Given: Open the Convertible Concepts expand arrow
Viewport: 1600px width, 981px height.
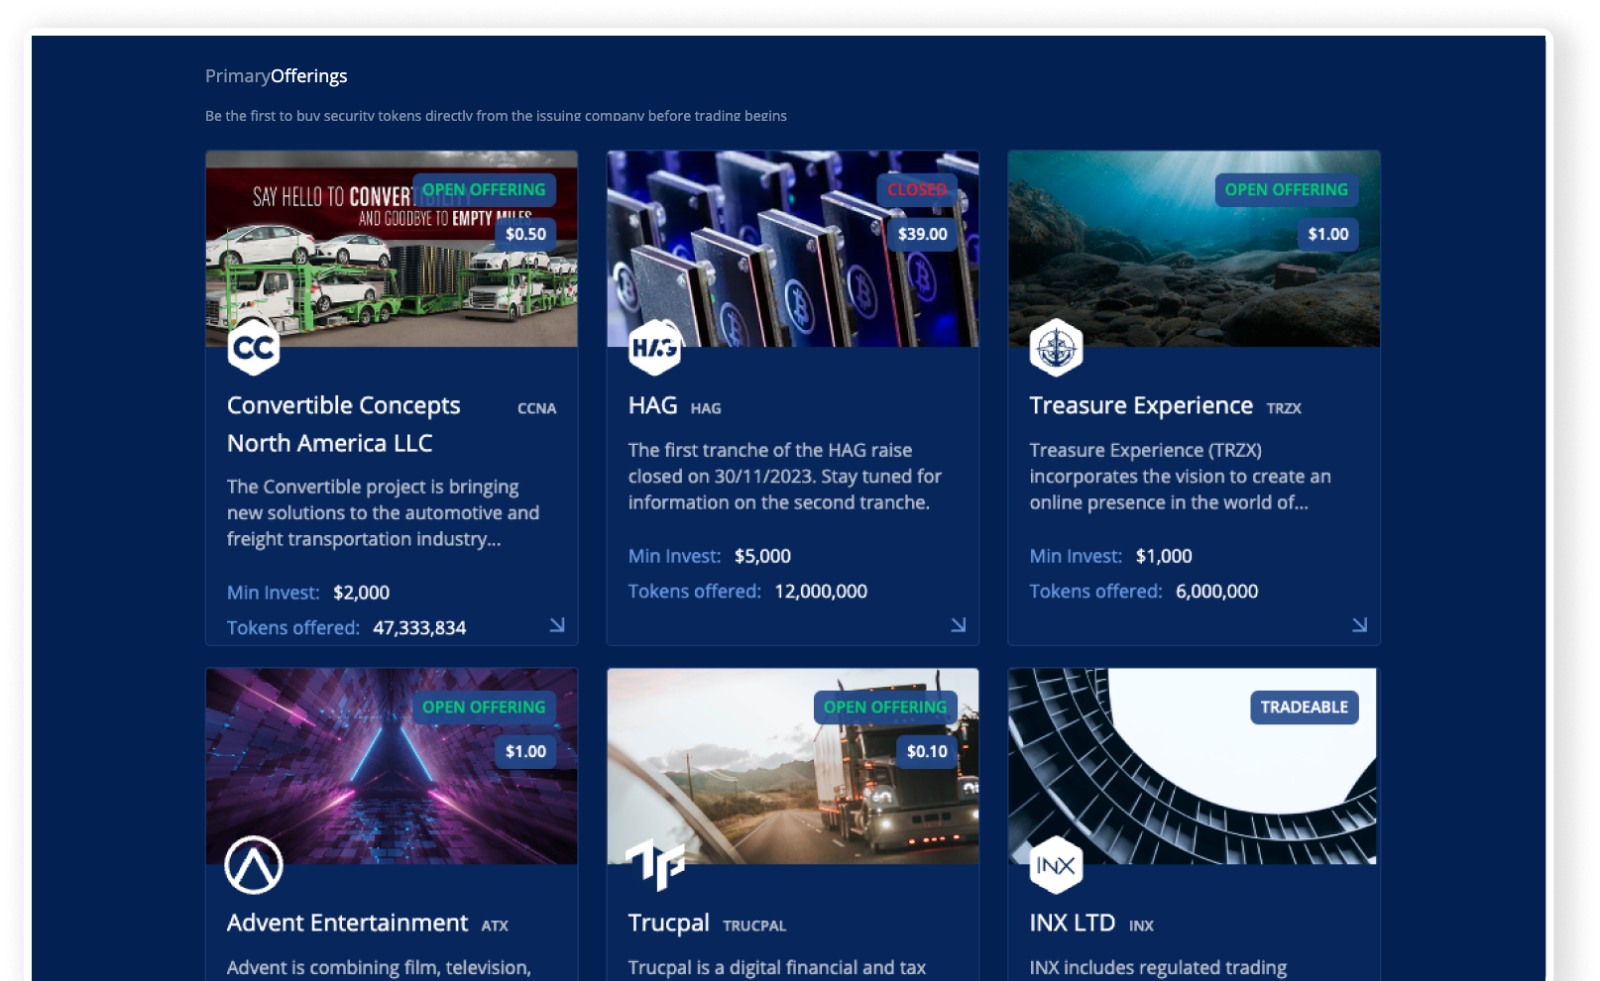Looking at the screenshot, I should pos(559,625).
